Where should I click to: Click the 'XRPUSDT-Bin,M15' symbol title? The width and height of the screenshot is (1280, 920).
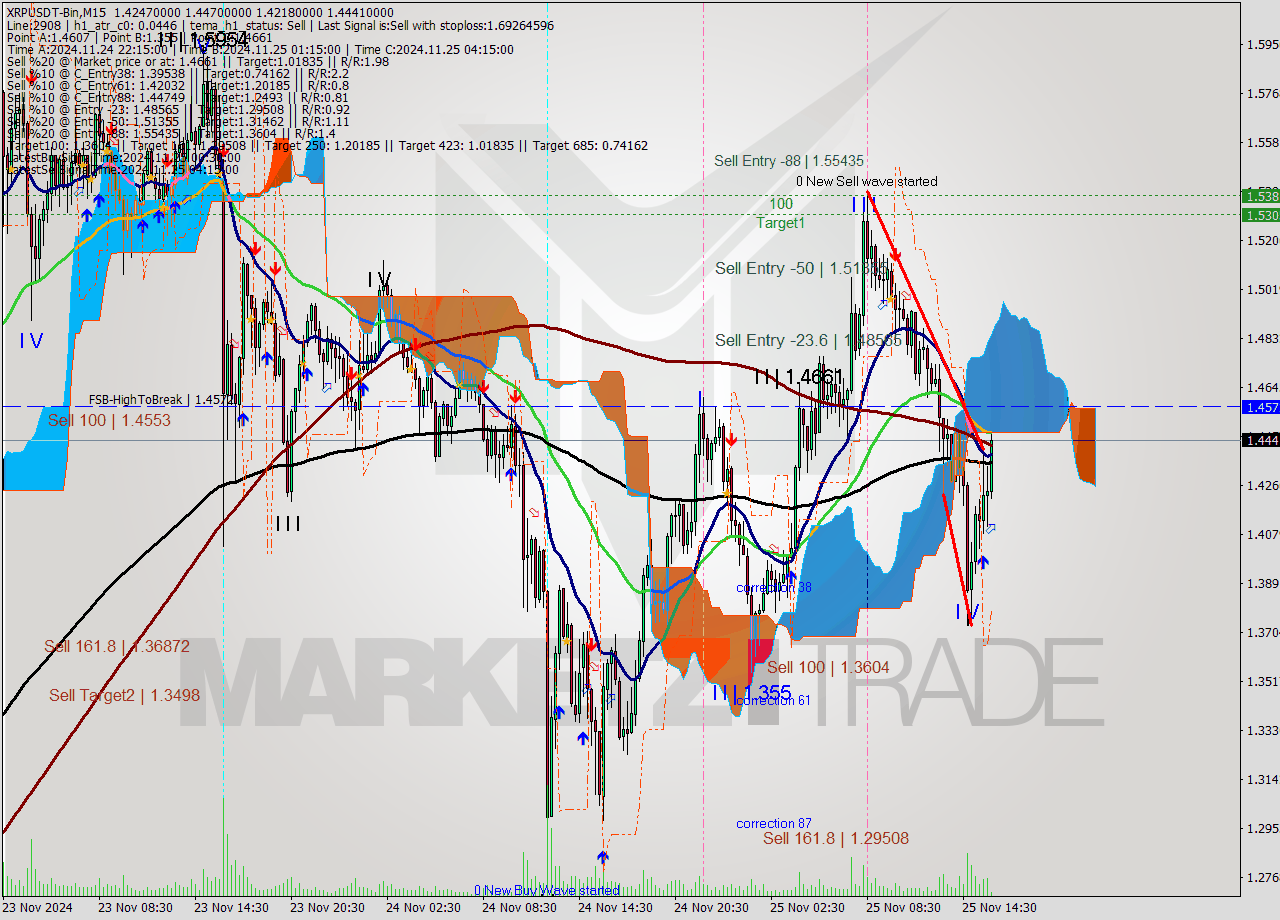click(x=56, y=12)
